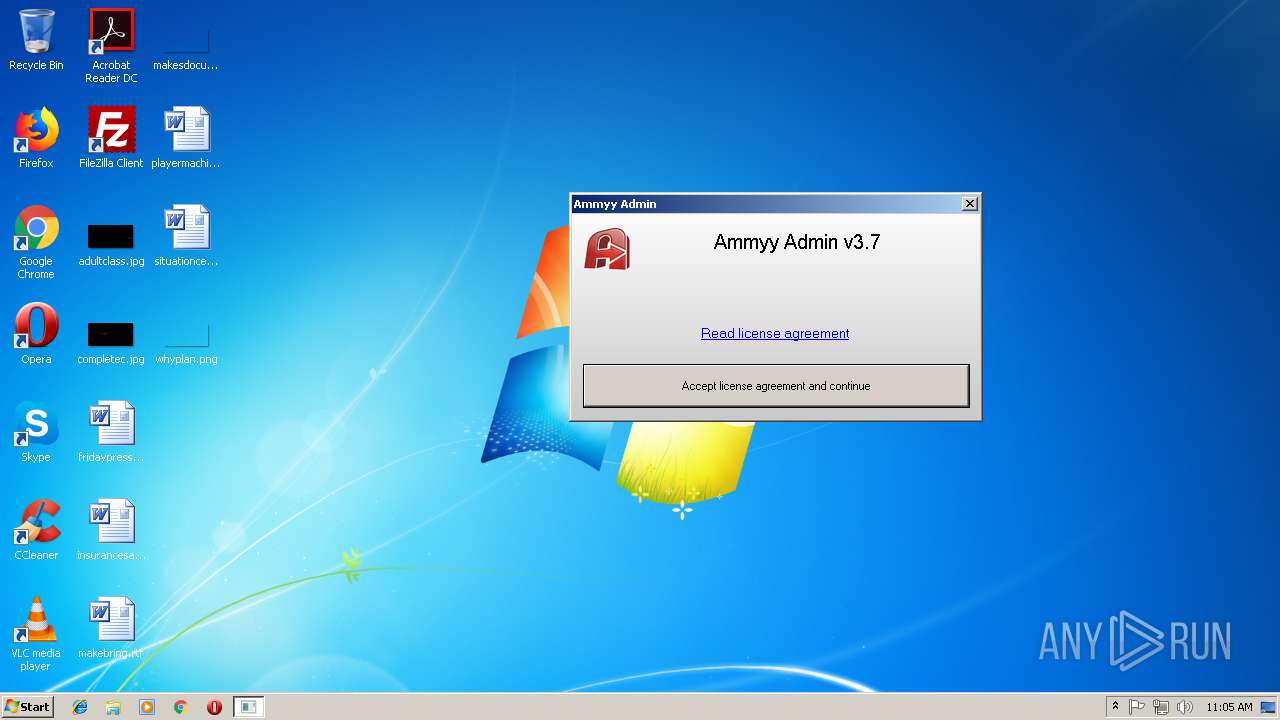Open the Start menu
1280x720 pixels.
coord(28,707)
